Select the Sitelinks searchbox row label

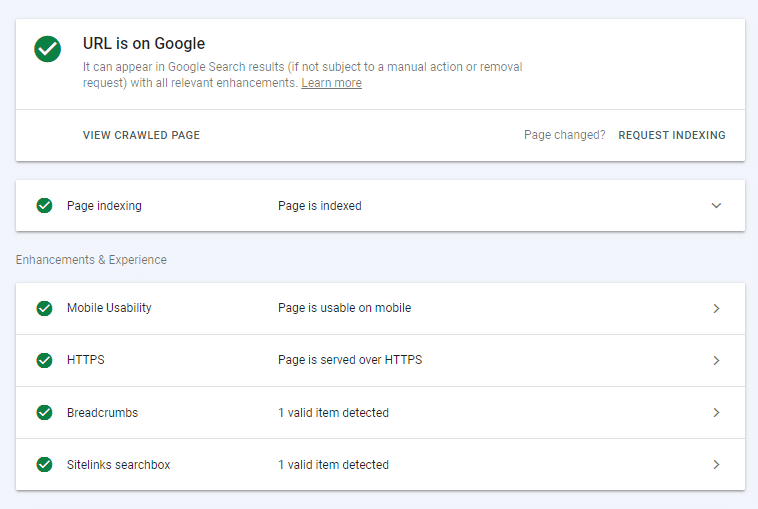(x=118, y=464)
